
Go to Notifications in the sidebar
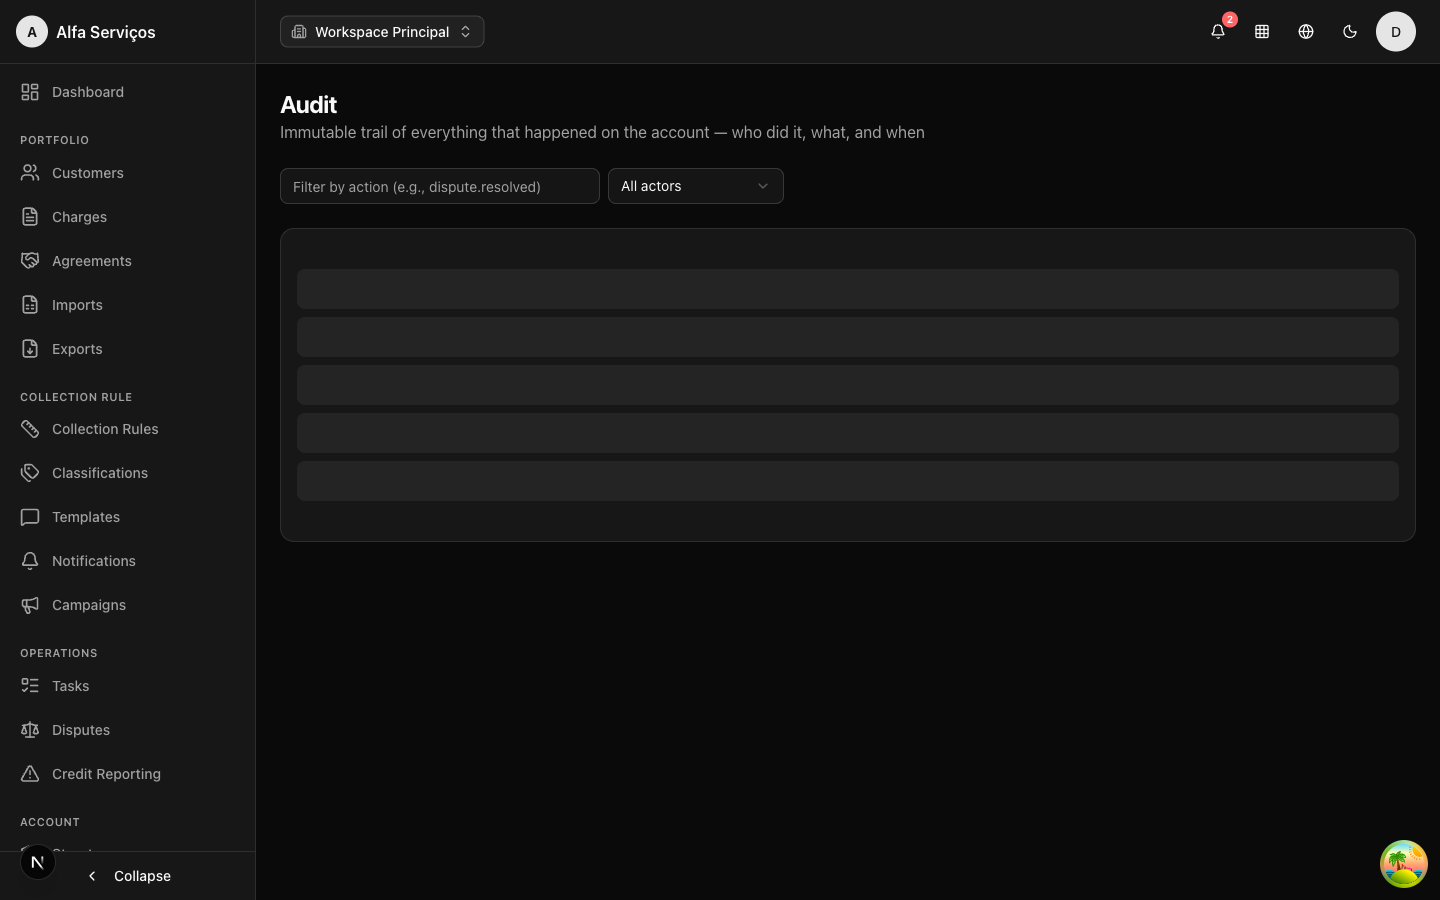tap(127, 561)
